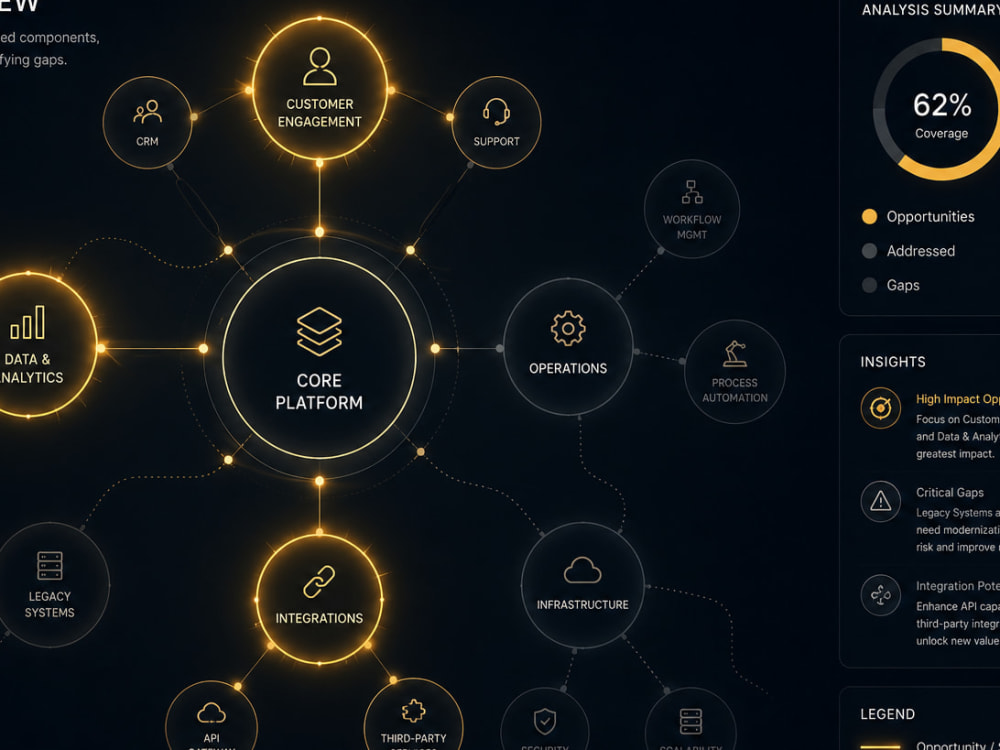1000x750 pixels.
Task: Click the yellow Opportunities legend dot
Action: (x=869, y=216)
